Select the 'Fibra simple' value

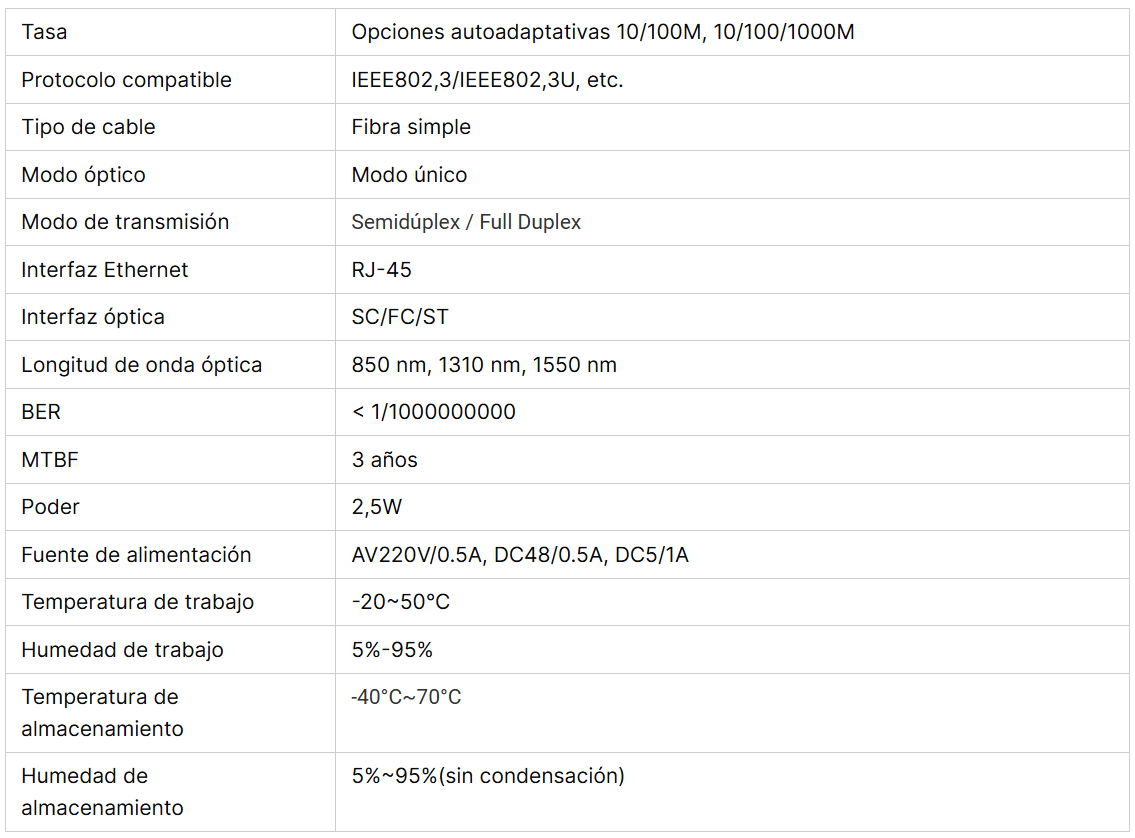411,127
